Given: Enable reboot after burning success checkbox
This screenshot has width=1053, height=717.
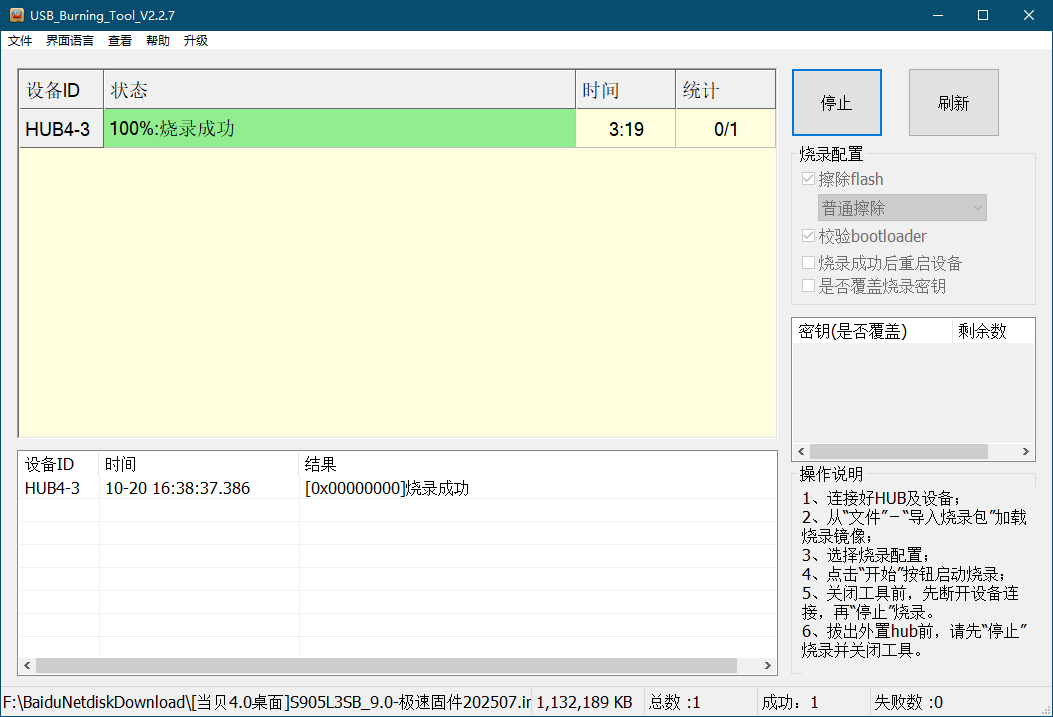Looking at the screenshot, I should pos(808,262).
